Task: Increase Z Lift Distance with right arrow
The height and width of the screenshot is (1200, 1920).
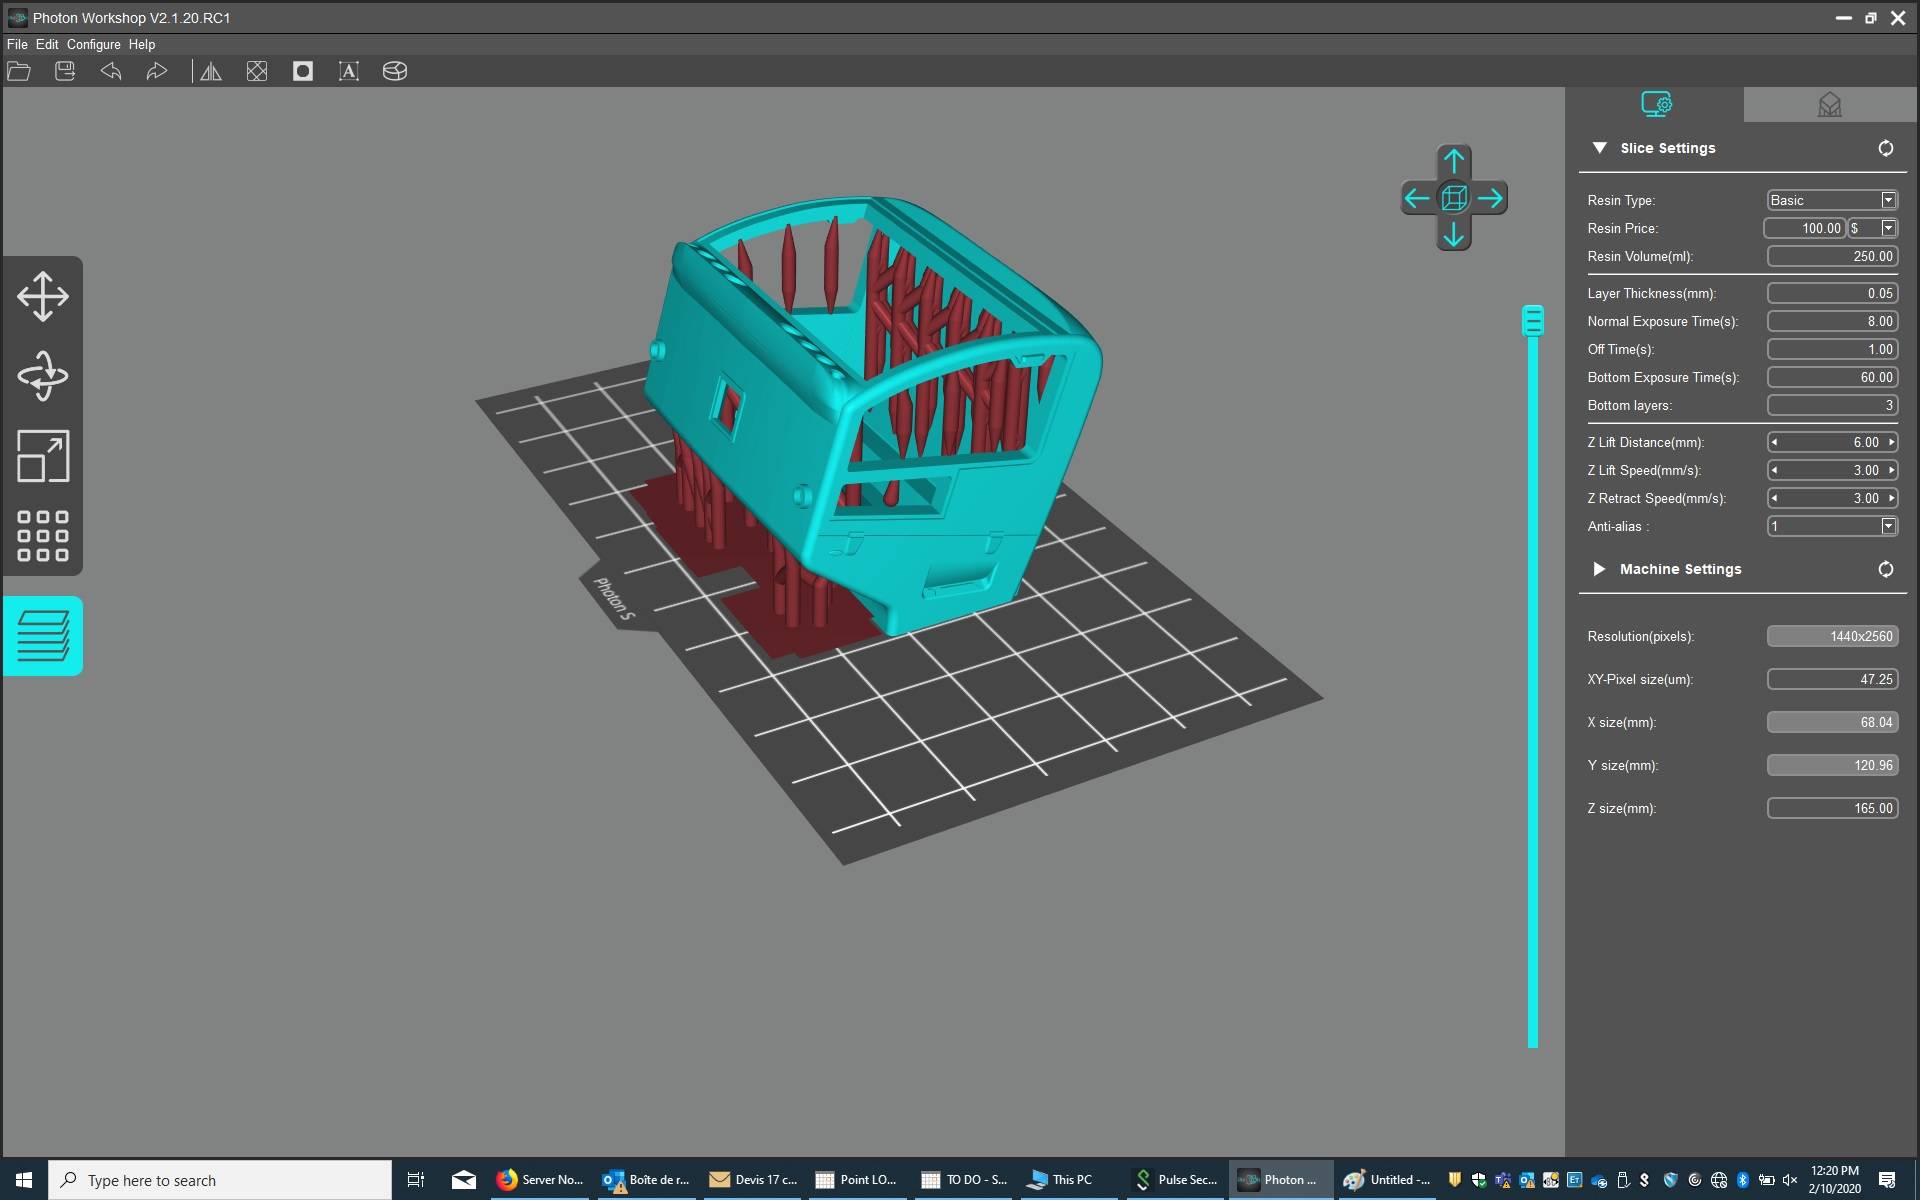Action: pos(1891,442)
